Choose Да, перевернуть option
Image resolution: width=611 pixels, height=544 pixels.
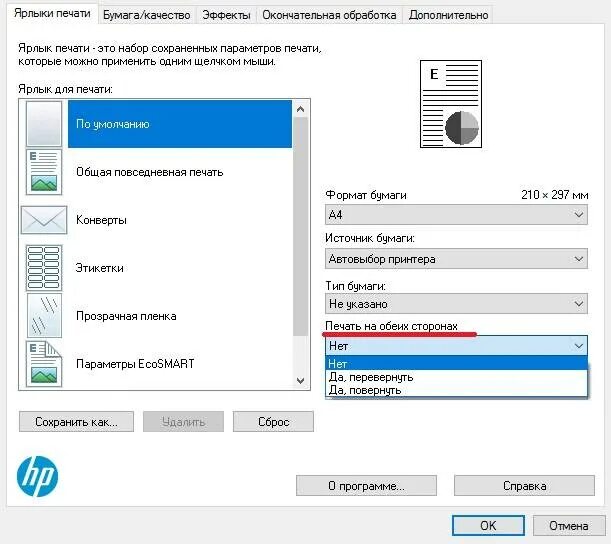(456, 377)
